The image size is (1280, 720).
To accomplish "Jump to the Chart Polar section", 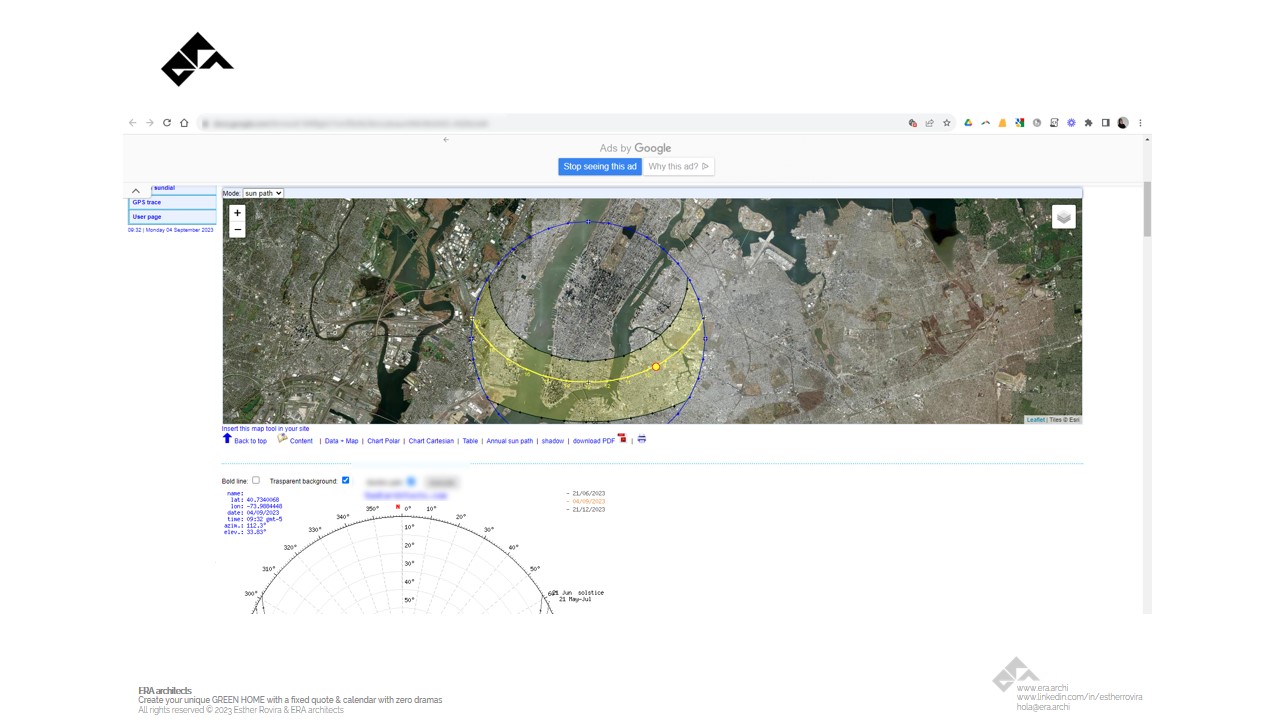I will pyautogui.click(x=383, y=441).
